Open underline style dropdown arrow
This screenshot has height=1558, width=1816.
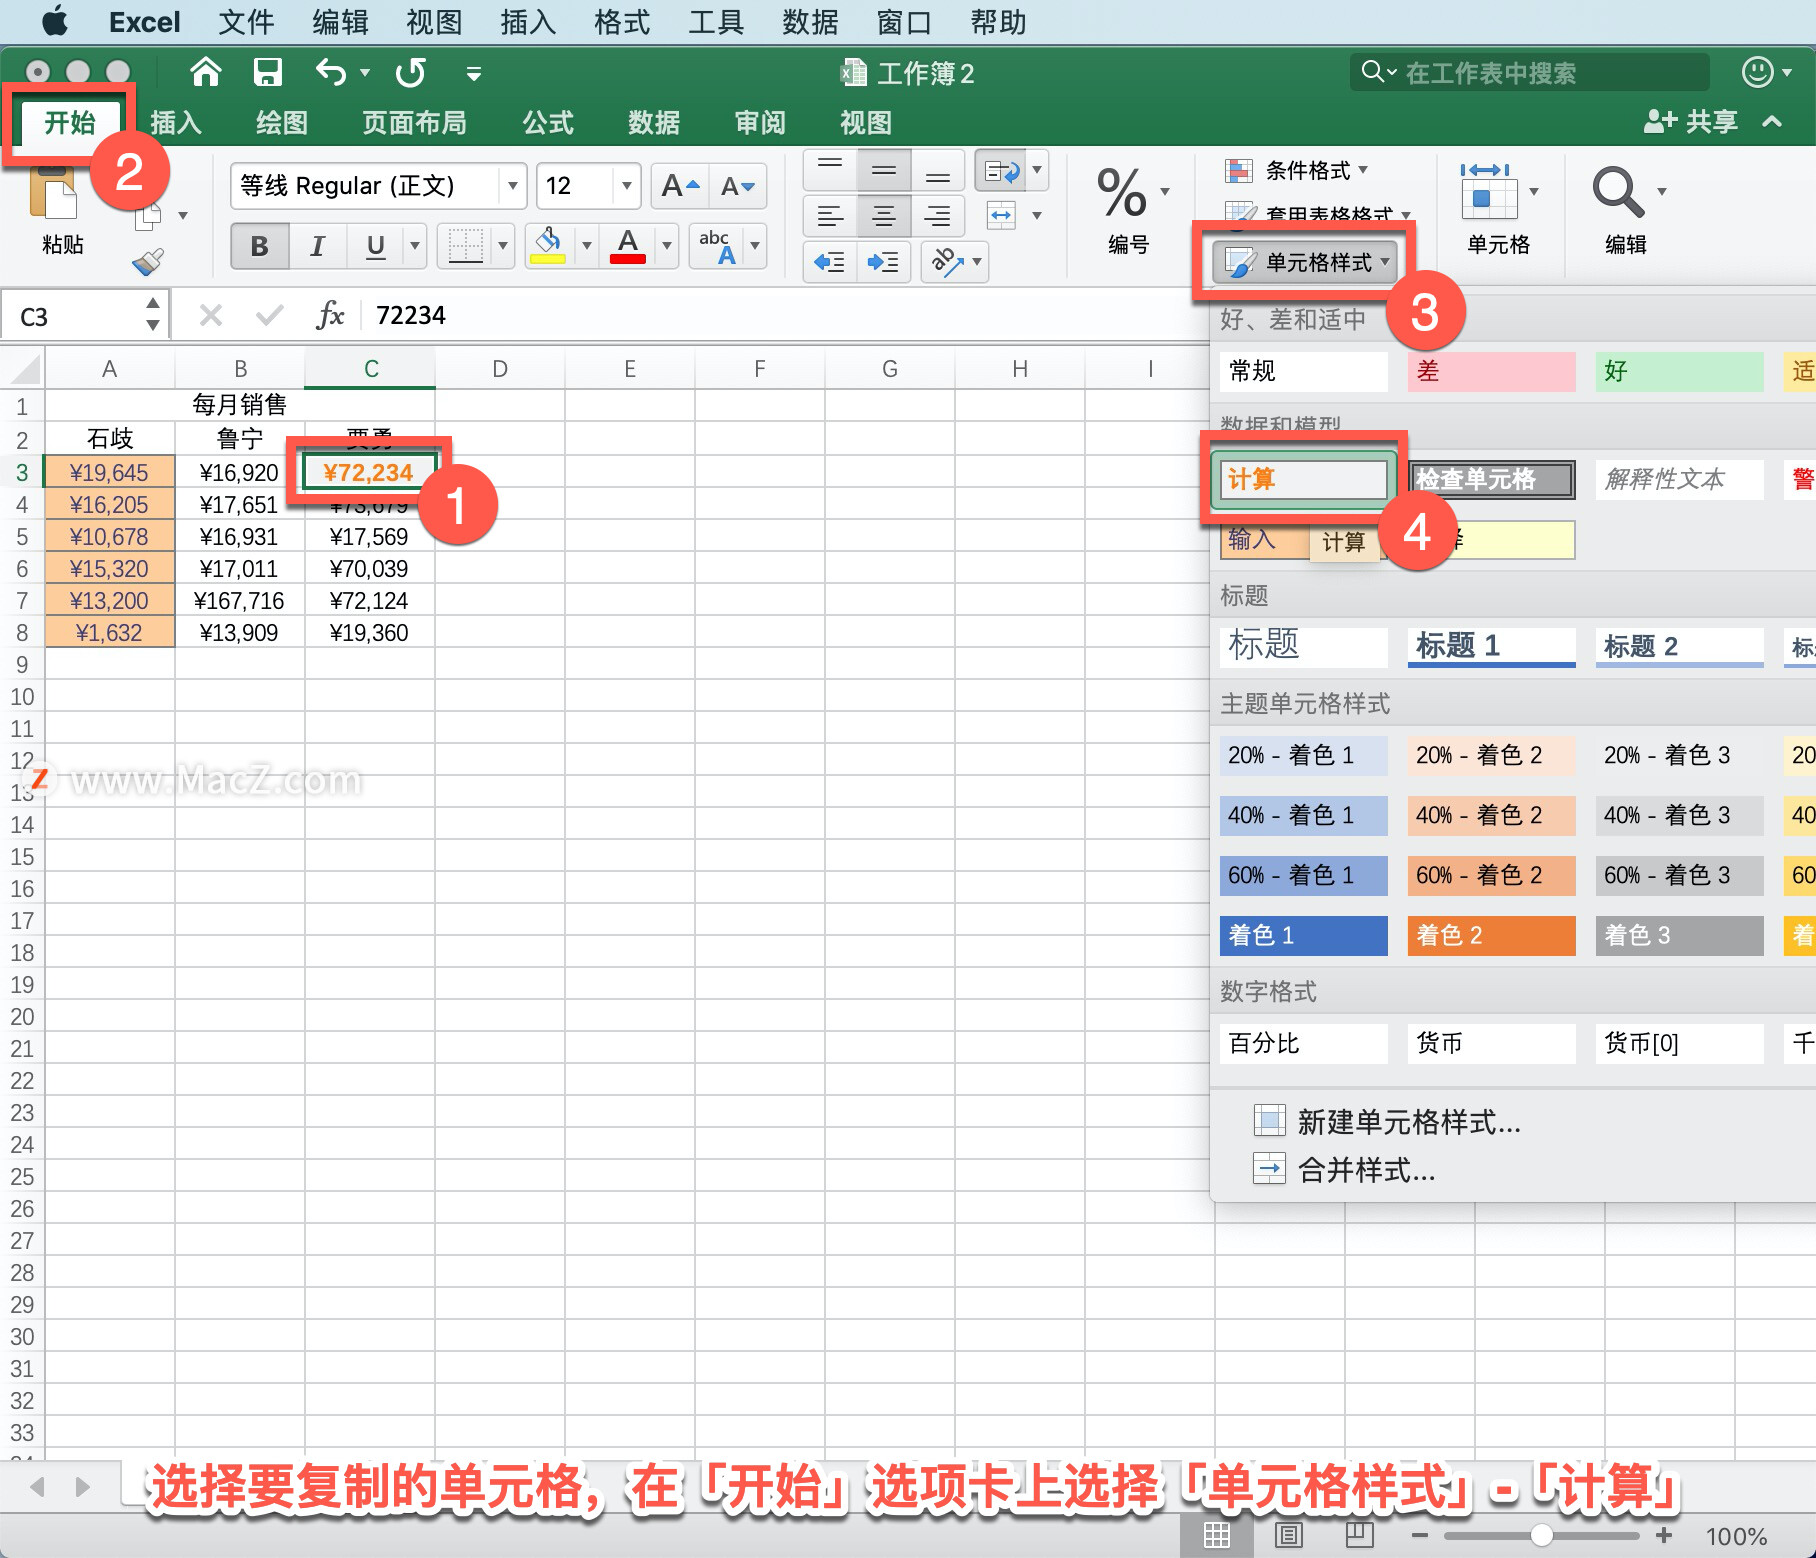(x=414, y=246)
